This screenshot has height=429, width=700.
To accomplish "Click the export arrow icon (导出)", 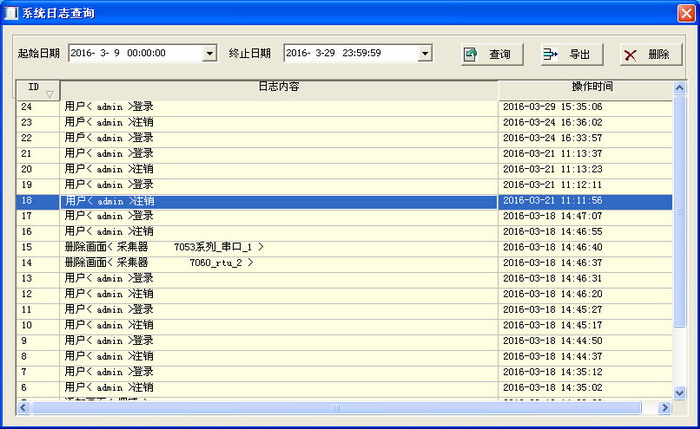I will [x=550, y=54].
